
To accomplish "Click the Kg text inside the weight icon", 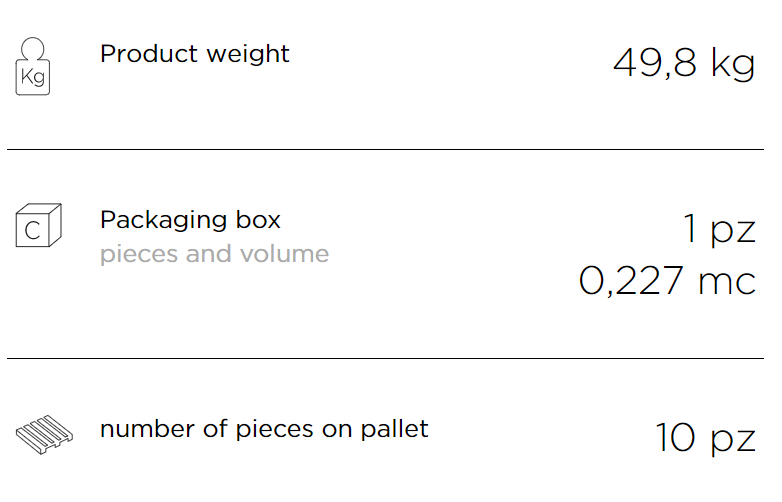I will click(x=33, y=77).
